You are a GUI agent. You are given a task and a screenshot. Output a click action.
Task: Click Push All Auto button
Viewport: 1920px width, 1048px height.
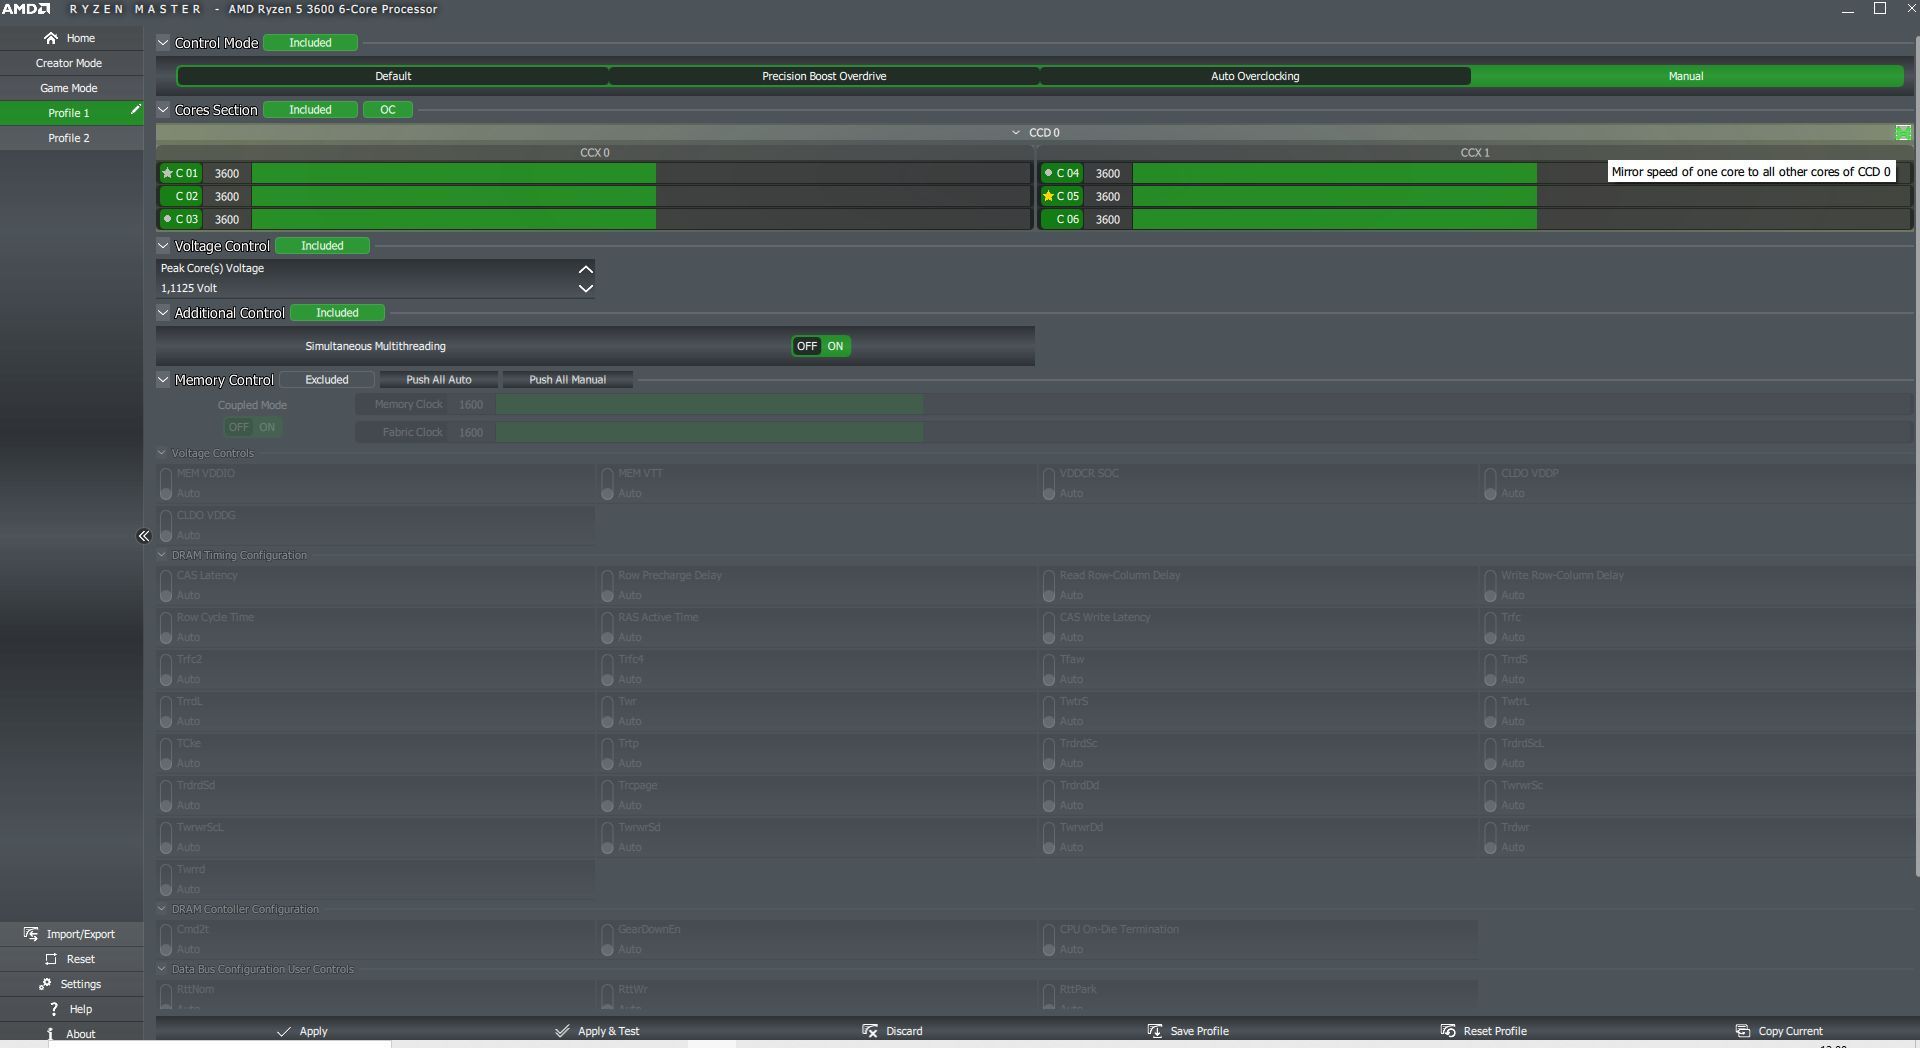tap(439, 380)
